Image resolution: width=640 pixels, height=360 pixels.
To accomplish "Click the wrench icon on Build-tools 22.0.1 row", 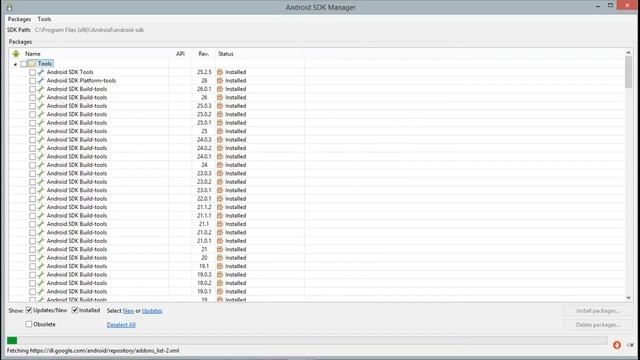I will click(x=41, y=199).
